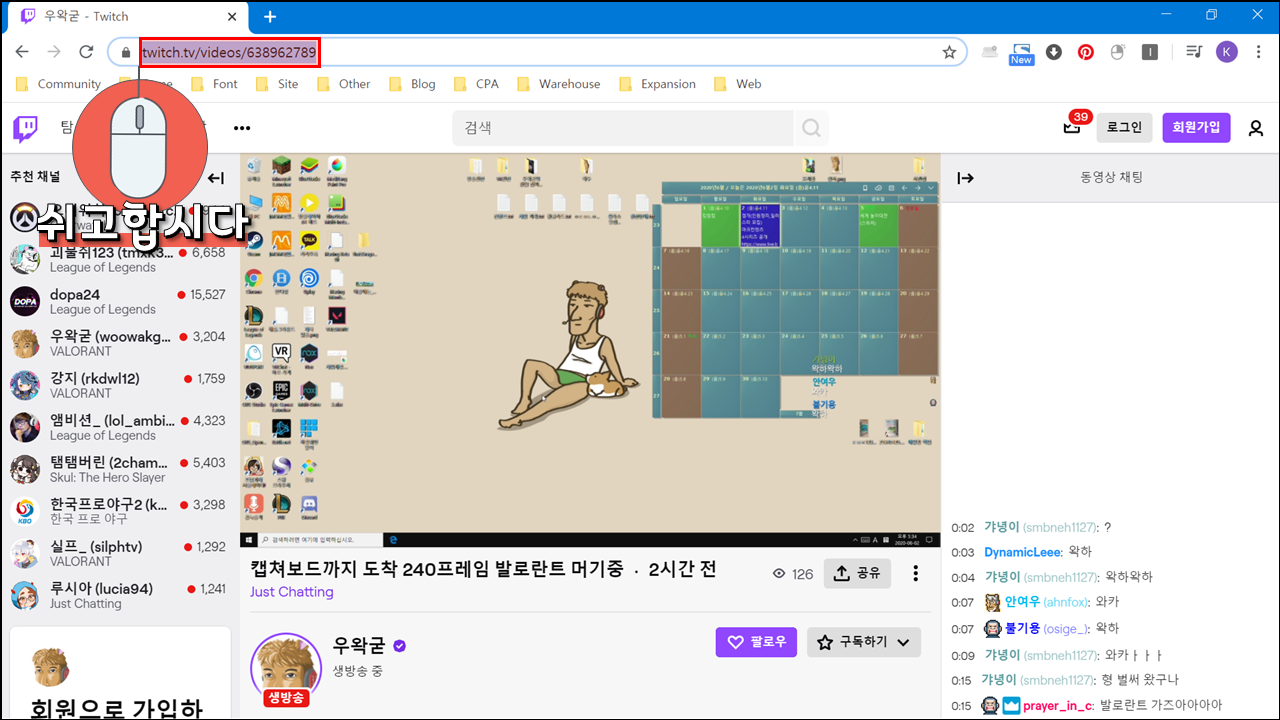Click the New extension icon
Screen dimensions: 1280x720
1021,53
